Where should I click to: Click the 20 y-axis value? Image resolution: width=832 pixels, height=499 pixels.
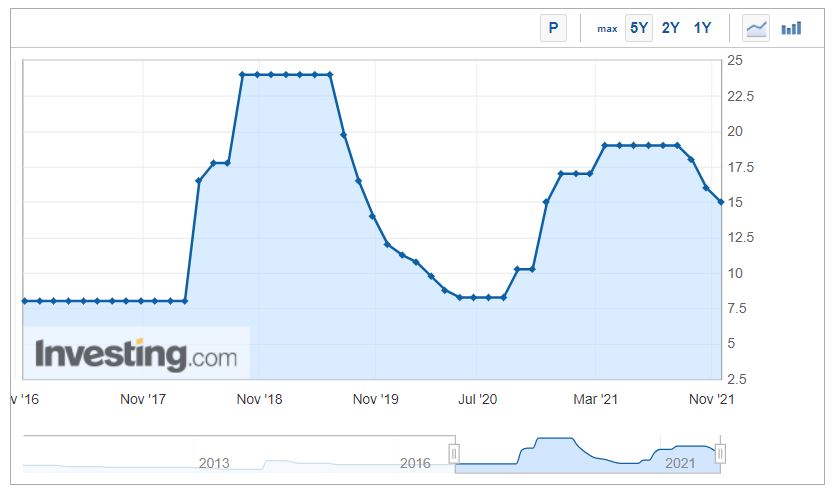point(735,132)
